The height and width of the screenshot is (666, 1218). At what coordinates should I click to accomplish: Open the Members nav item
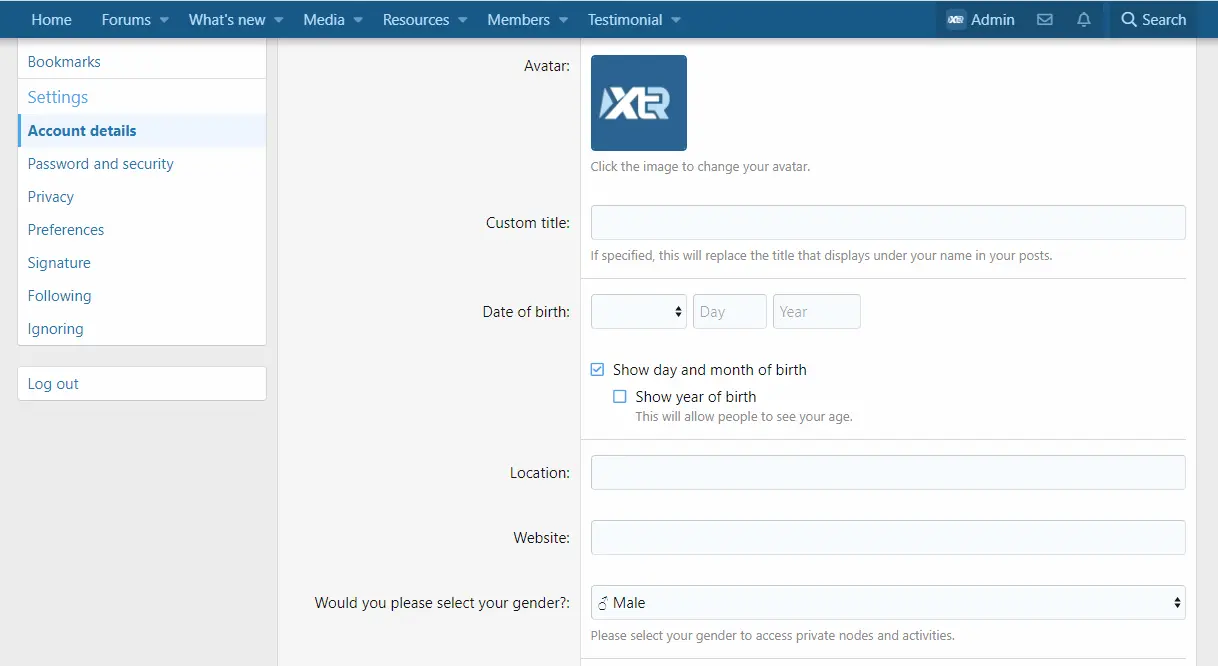(518, 20)
